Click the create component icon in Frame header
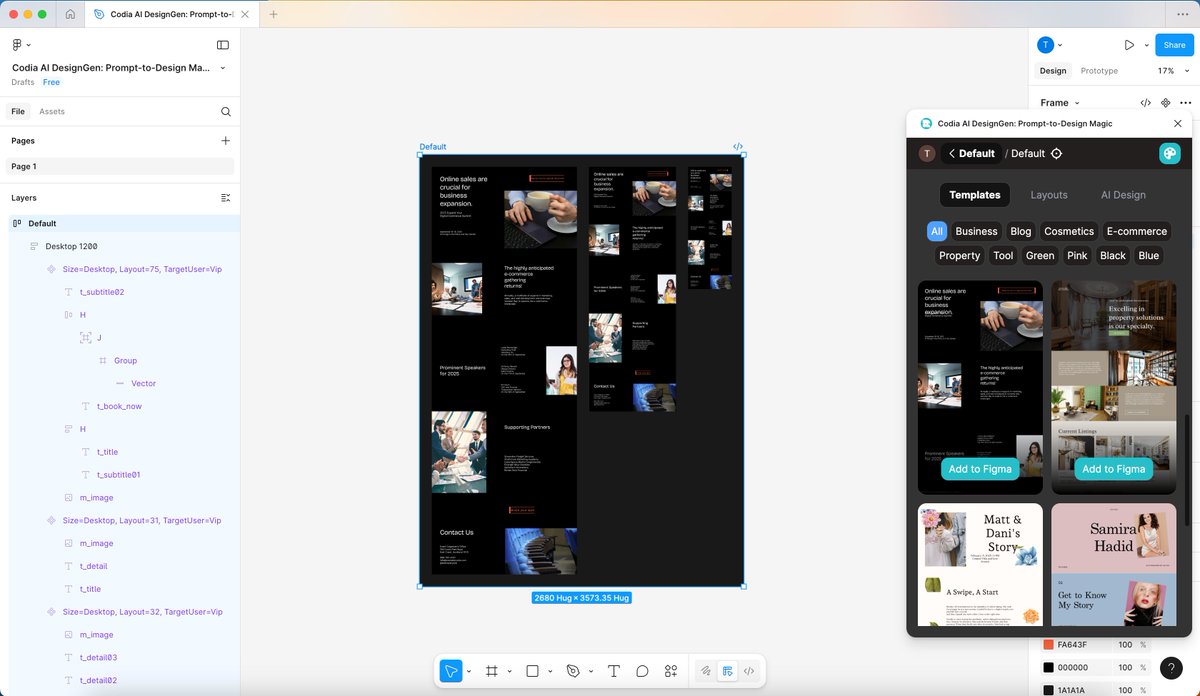This screenshot has height=696, width=1200. pos(1166,103)
